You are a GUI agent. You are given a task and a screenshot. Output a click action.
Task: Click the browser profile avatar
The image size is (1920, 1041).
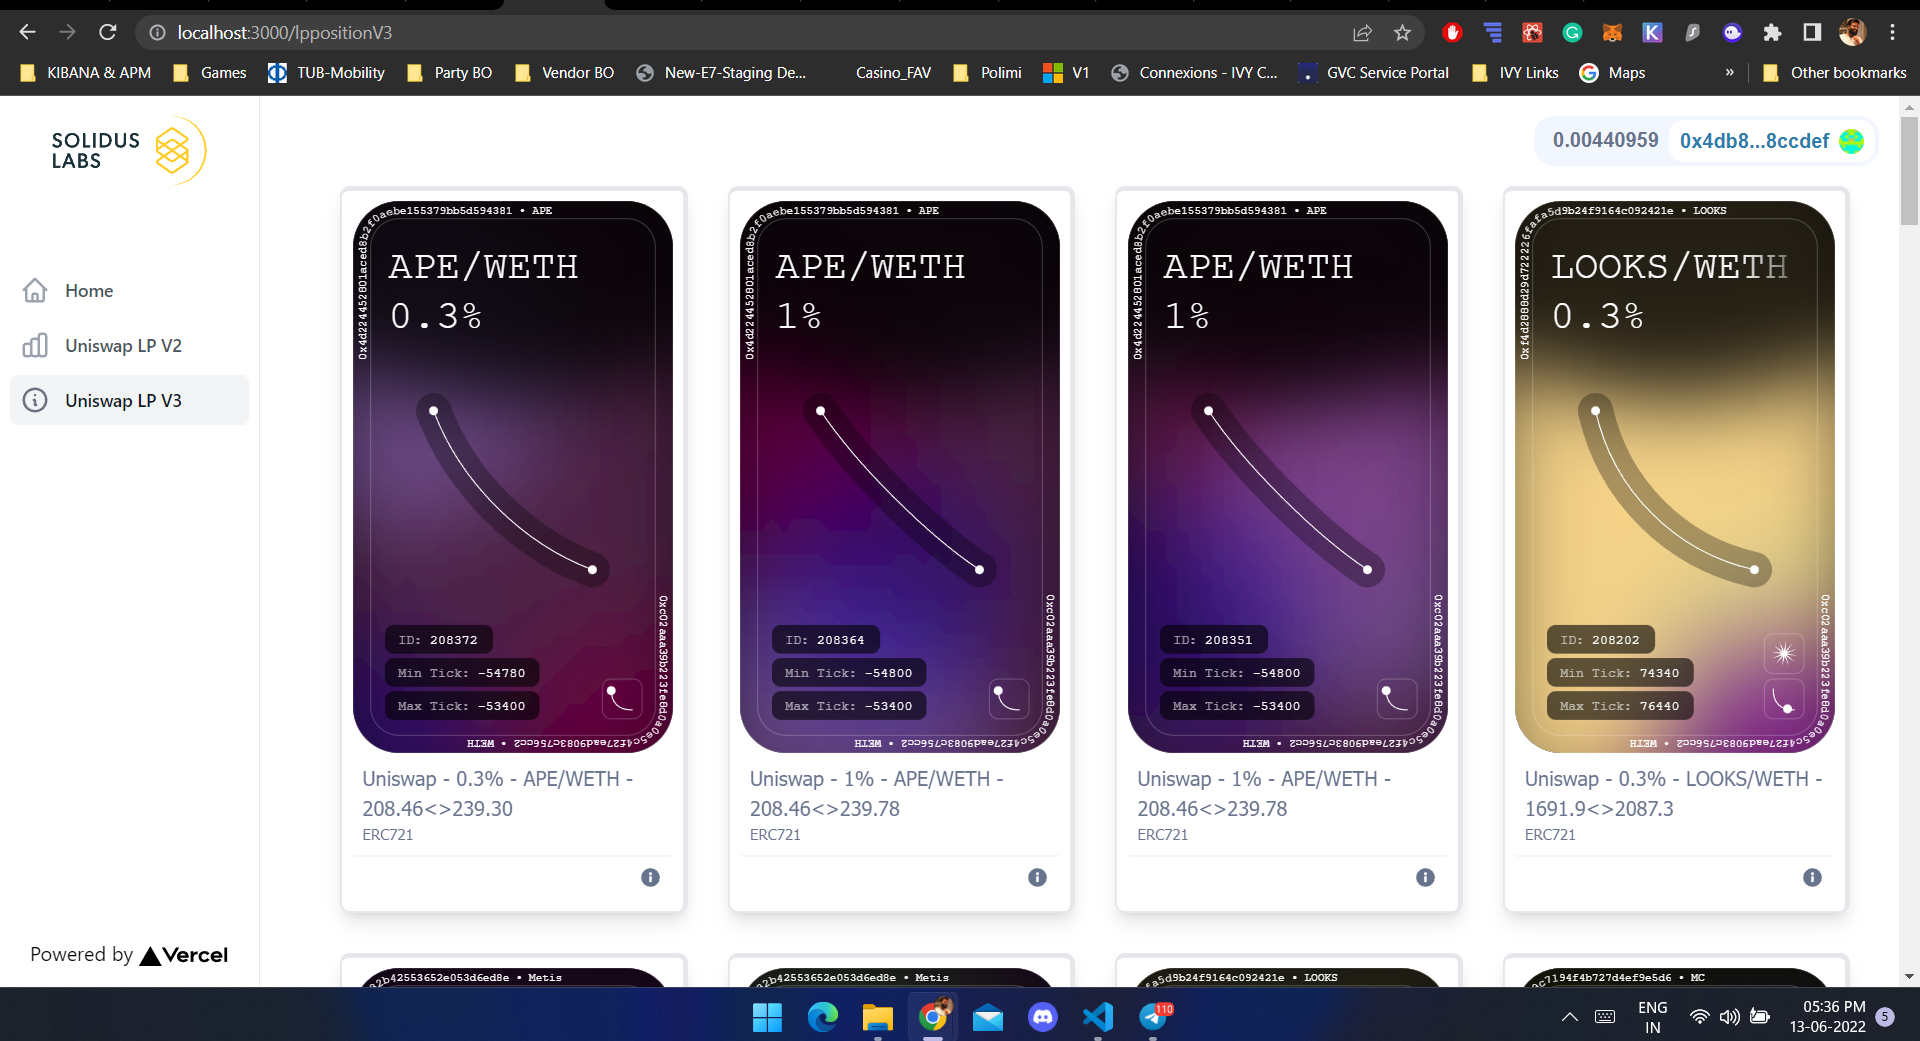[1852, 32]
